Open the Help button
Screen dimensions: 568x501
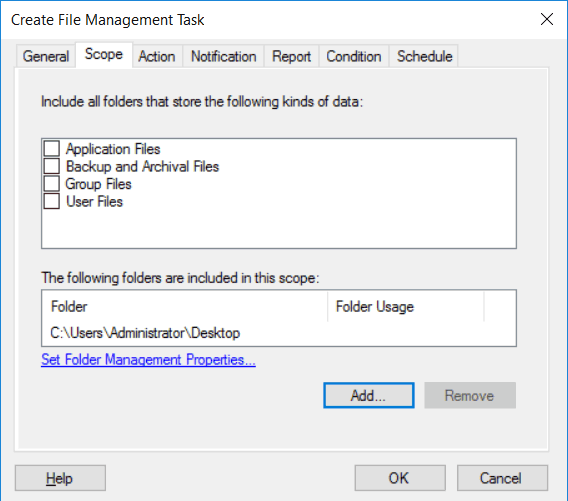60,478
